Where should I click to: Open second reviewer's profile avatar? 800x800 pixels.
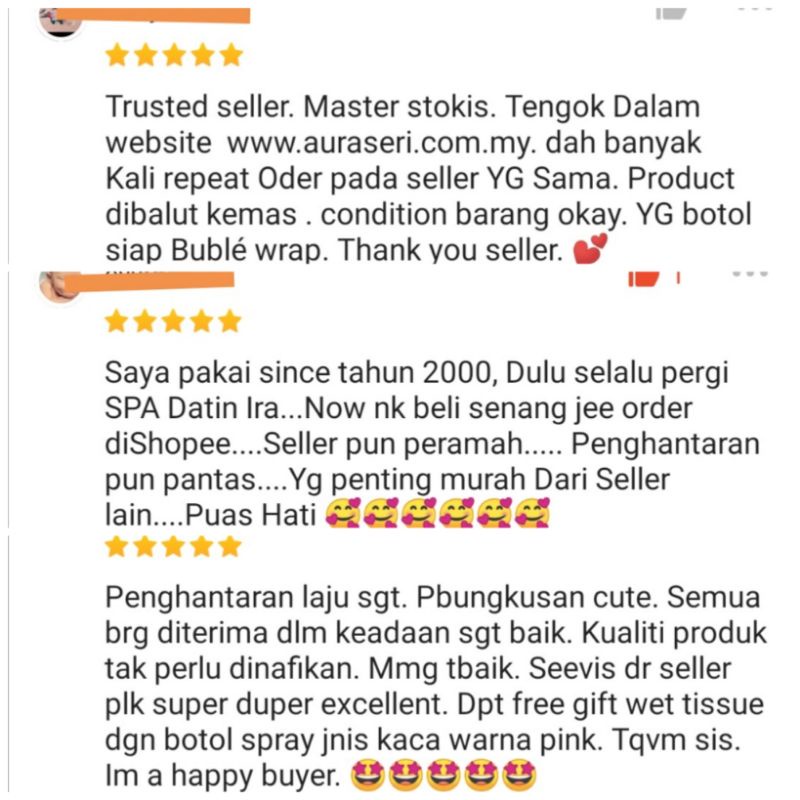[60, 288]
